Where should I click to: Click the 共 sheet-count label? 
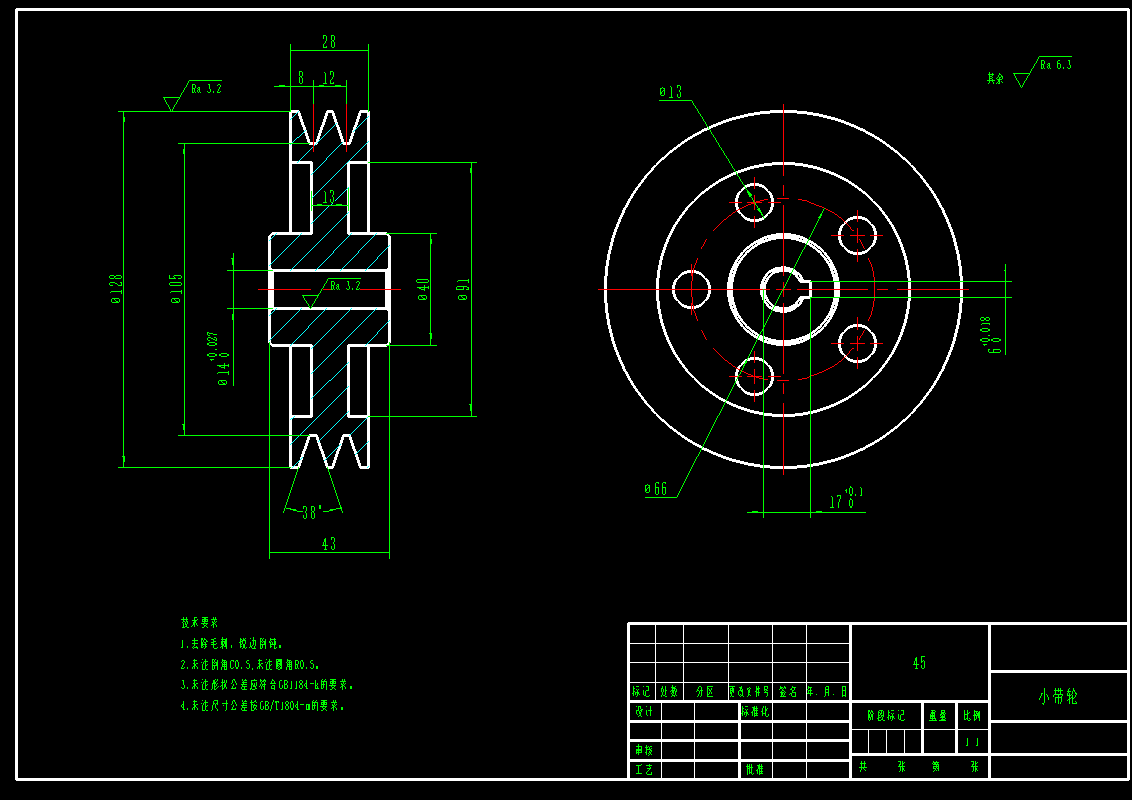pos(863,767)
